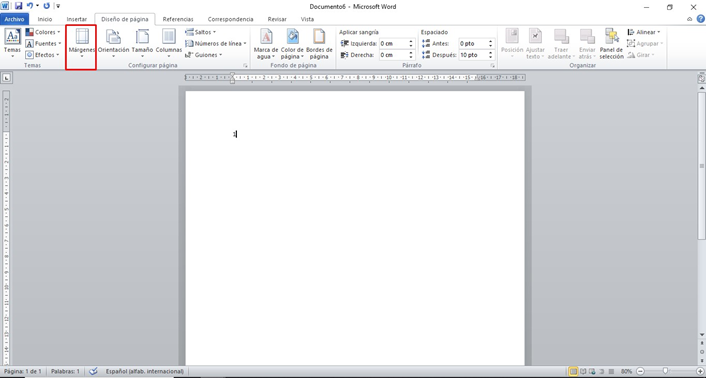The height and width of the screenshot is (378, 706).
Task: Open the undo history dropdown arrow
Action: pyautogui.click(x=37, y=6)
